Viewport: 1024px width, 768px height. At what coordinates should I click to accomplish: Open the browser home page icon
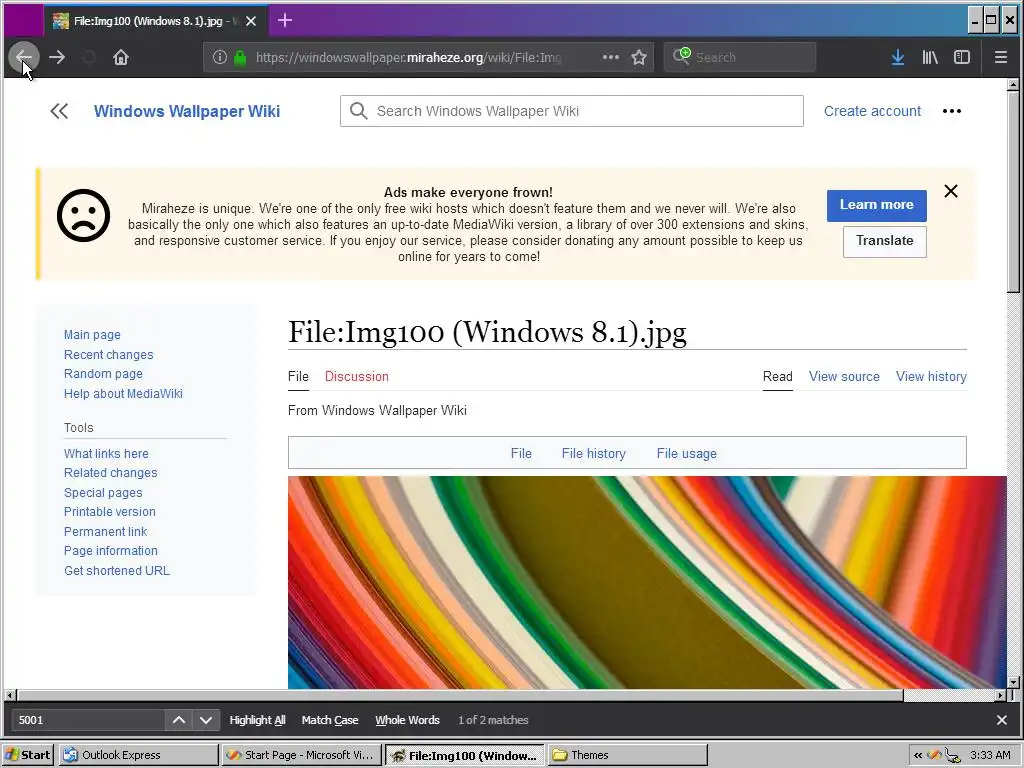pyautogui.click(x=121, y=57)
